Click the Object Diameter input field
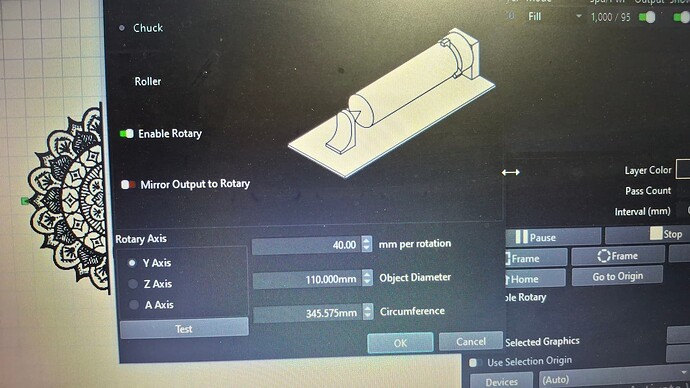 pyautogui.click(x=307, y=280)
